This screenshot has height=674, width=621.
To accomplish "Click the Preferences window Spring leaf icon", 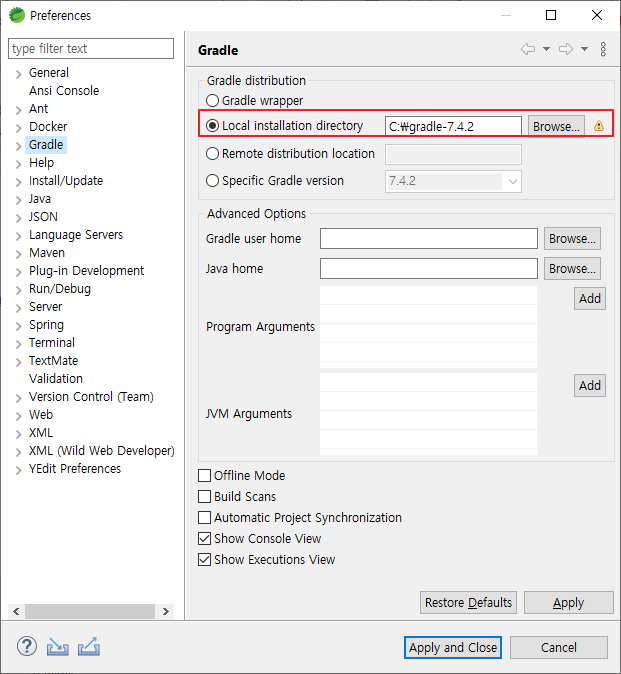I will click(17, 15).
